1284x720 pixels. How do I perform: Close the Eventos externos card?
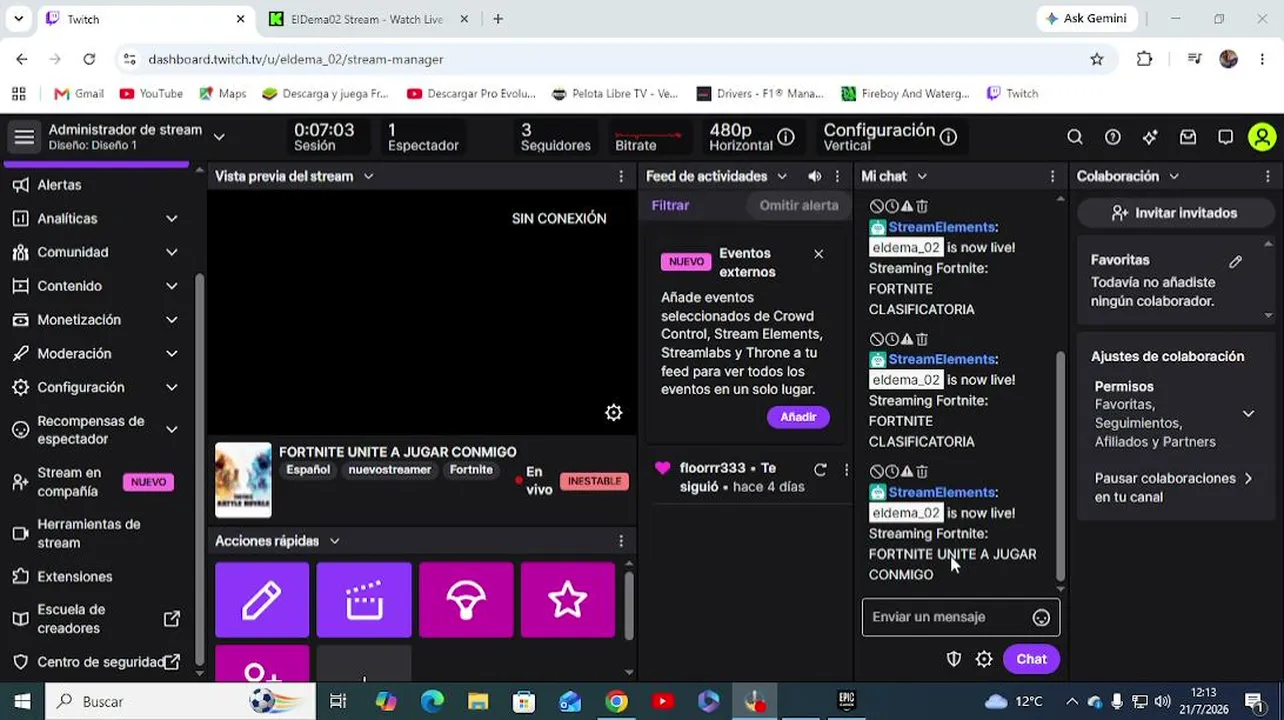pos(818,254)
